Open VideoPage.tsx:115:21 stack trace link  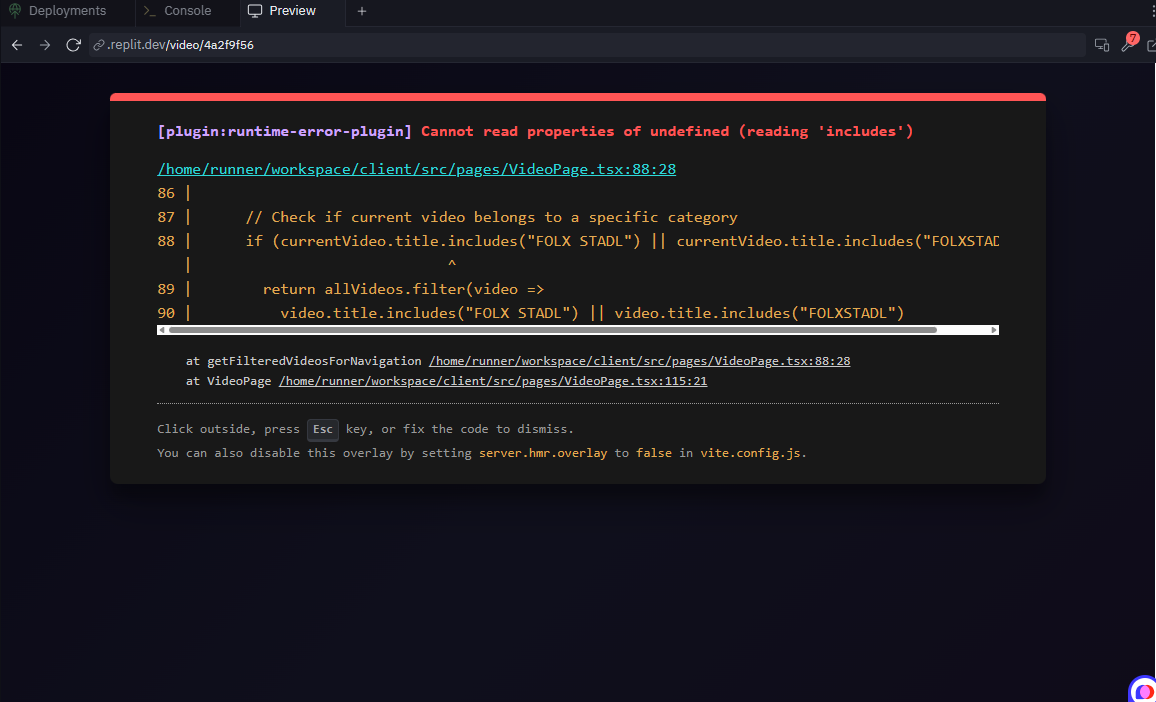pyautogui.click(x=492, y=381)
